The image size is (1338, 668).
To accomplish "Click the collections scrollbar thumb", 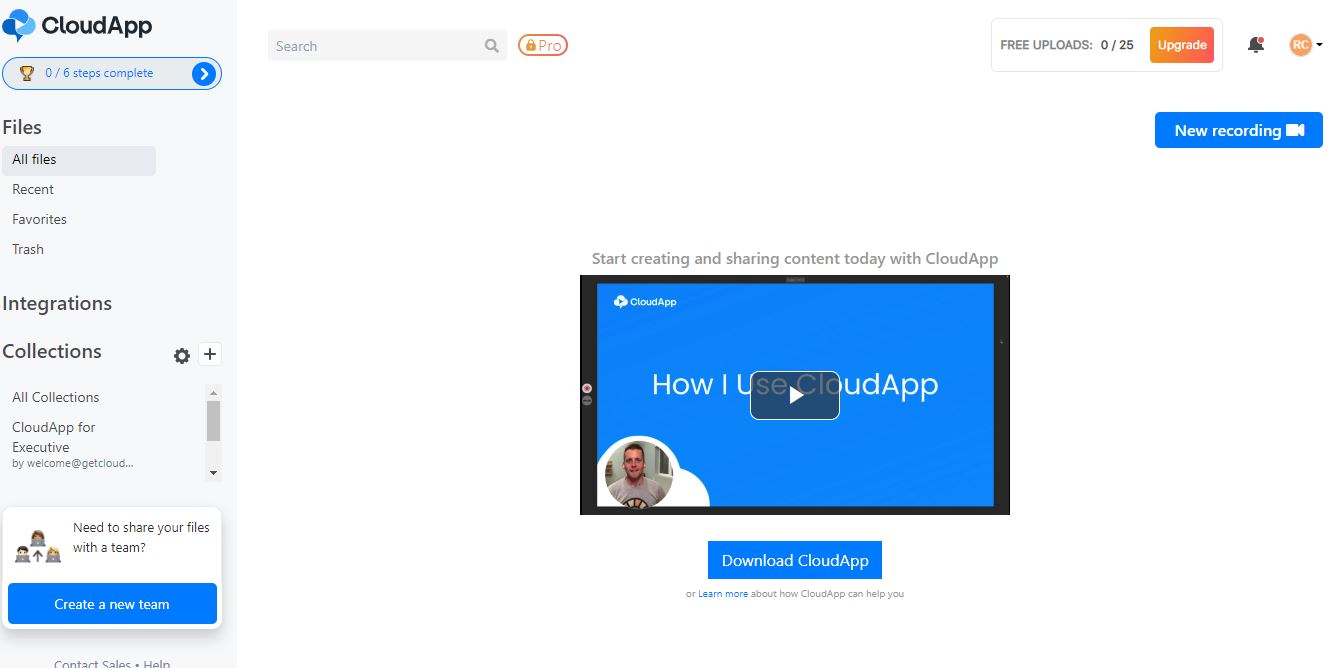I will [x=213, y=421].
